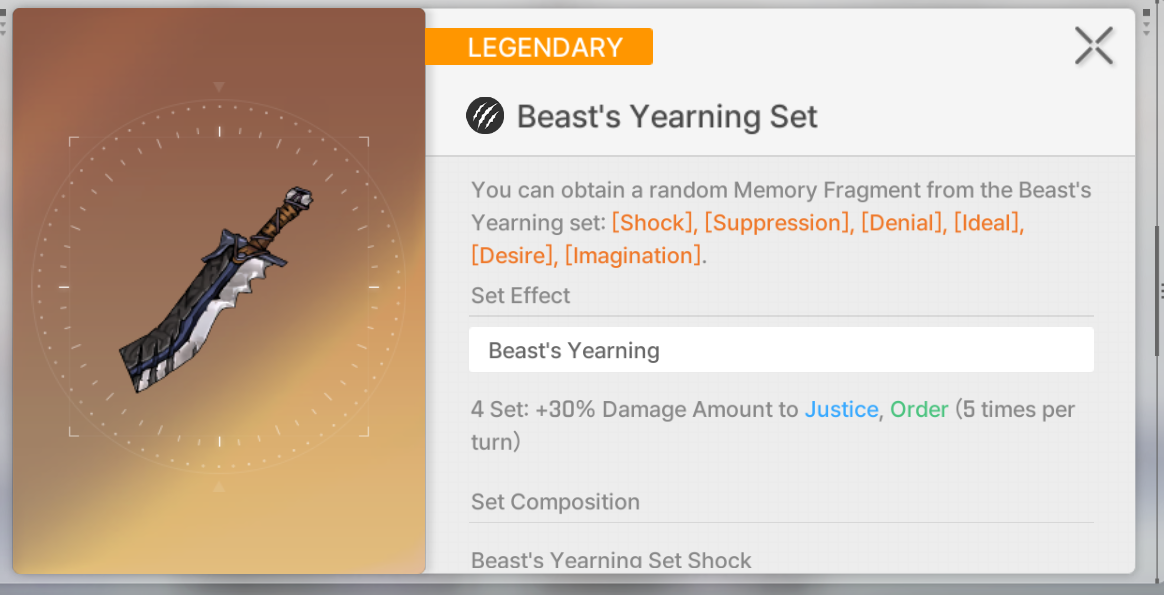The image size is (1164, 595).
Task: Click the green Order attribute keyword
Action: click(918, 409)
